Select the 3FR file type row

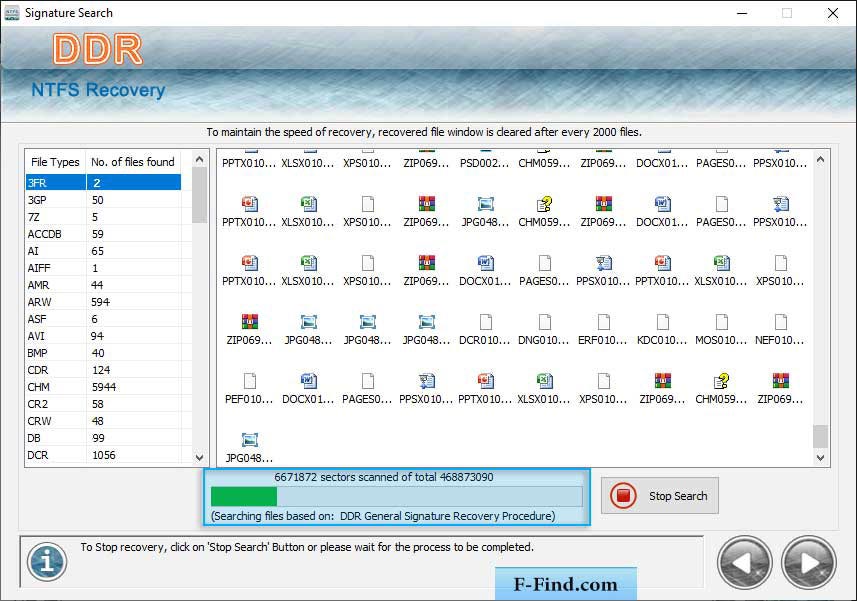tap(103, 182)
